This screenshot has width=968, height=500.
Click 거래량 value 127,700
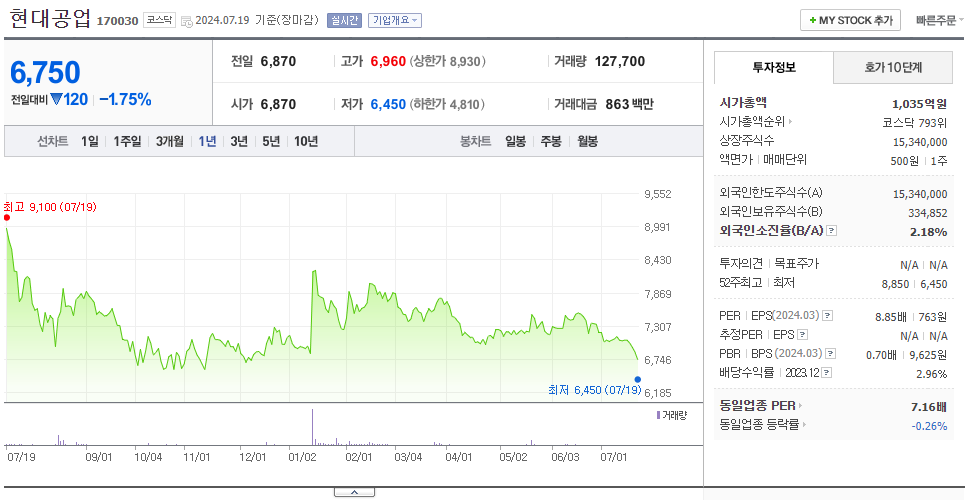tap(620, 61)
